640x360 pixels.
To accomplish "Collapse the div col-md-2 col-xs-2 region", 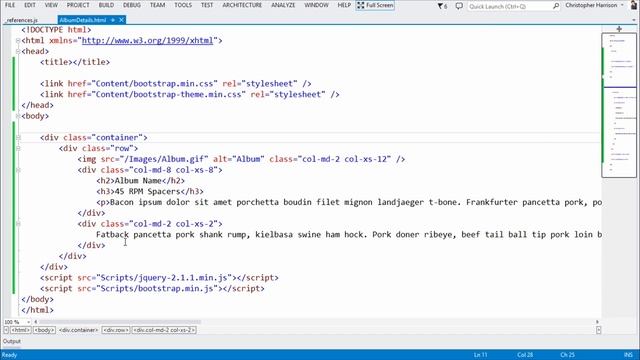I will pos(18,224).
